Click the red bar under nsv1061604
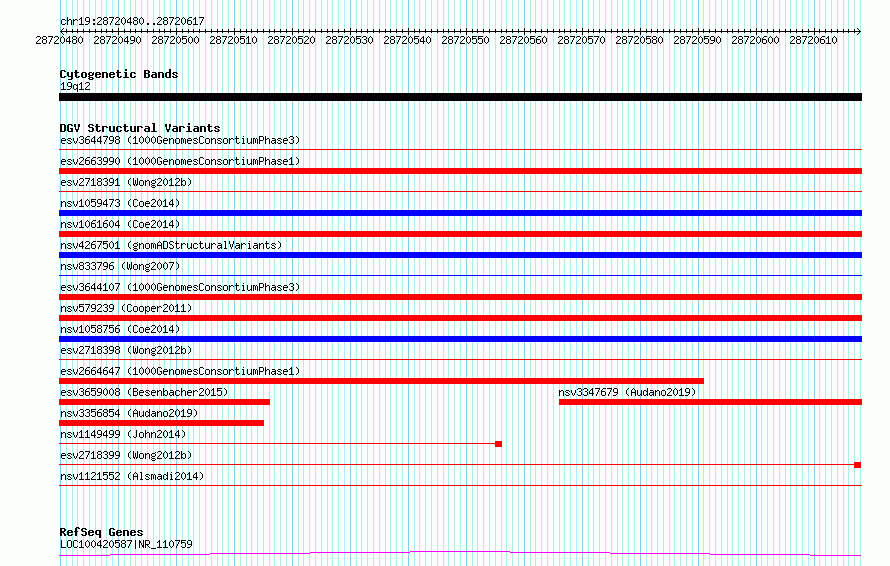Viewport: 890px width, 566px height. click(460, 234)
